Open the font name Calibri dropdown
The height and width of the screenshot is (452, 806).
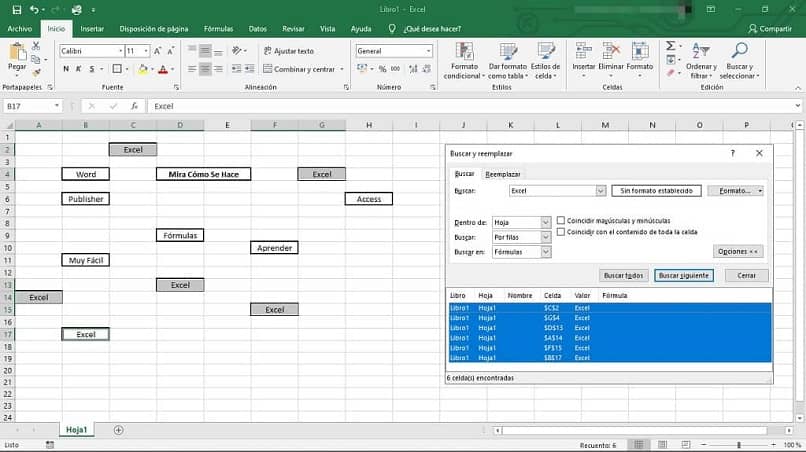coord(120,51)
